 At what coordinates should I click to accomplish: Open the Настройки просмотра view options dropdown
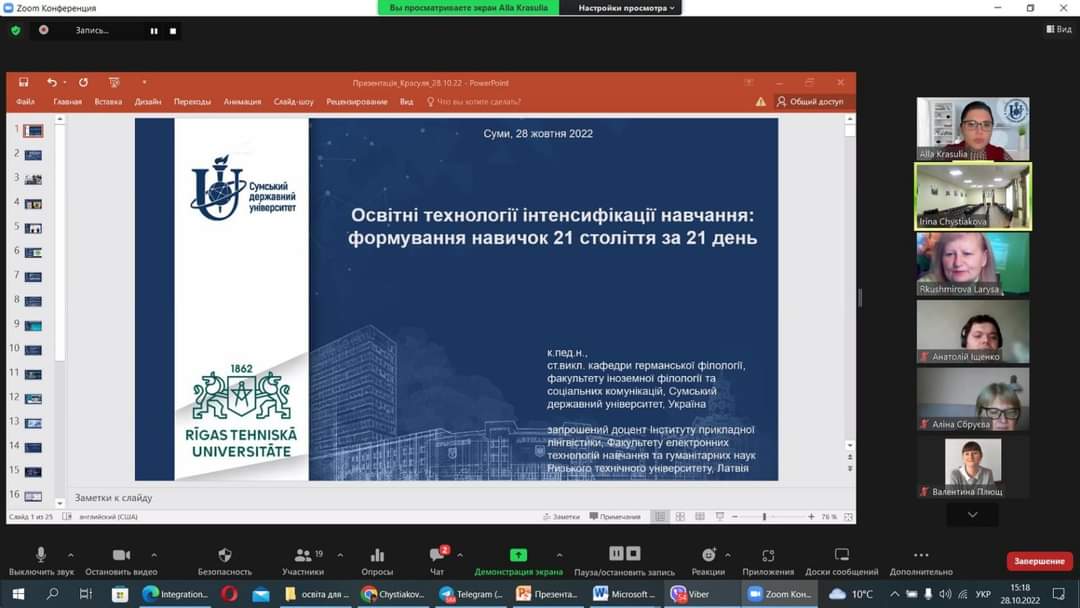point(630,8)
